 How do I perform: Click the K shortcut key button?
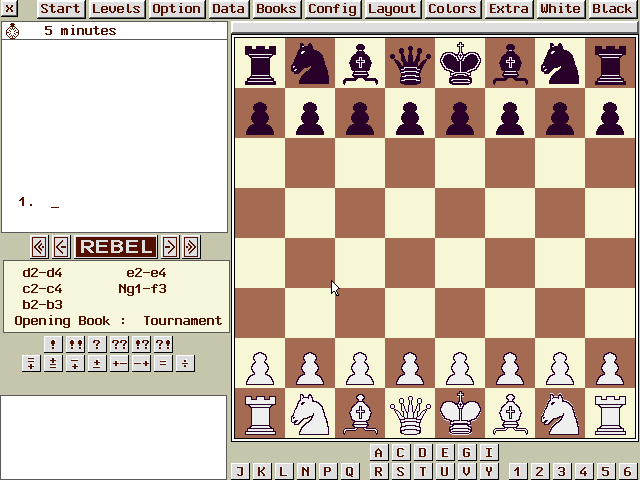[262, 472]
